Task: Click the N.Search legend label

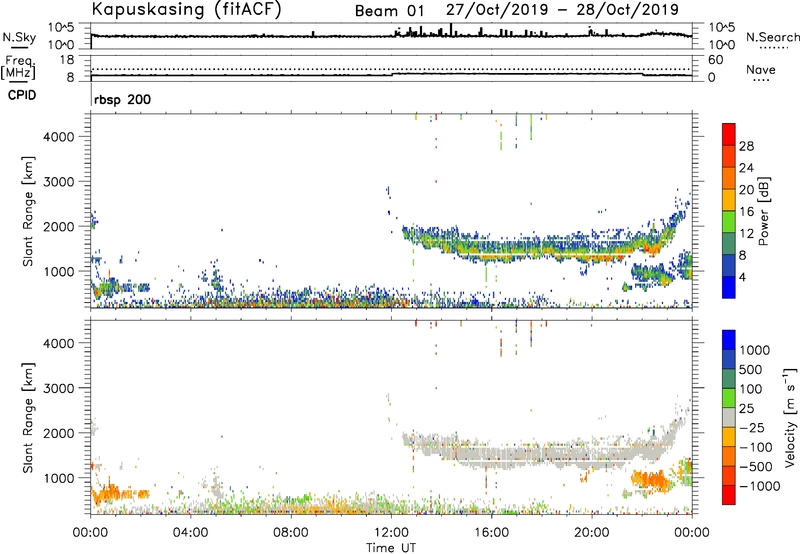Action: (772, 37)
